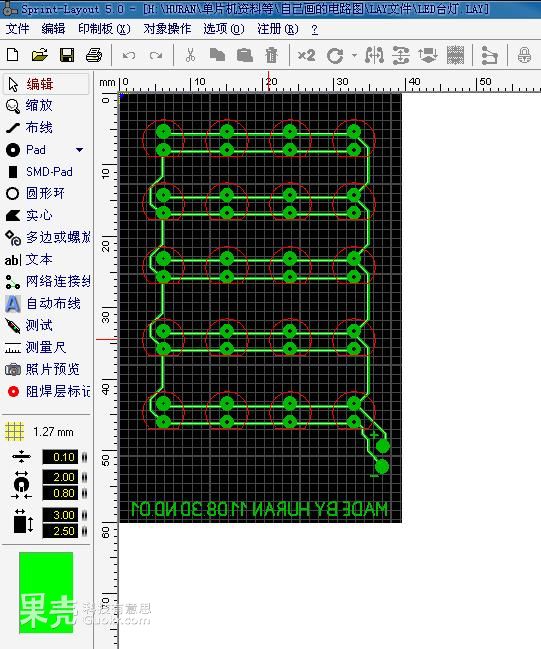Click the x2 duplicate icon
The width and height of the screenshot is (541, 649).
[306, 55]
